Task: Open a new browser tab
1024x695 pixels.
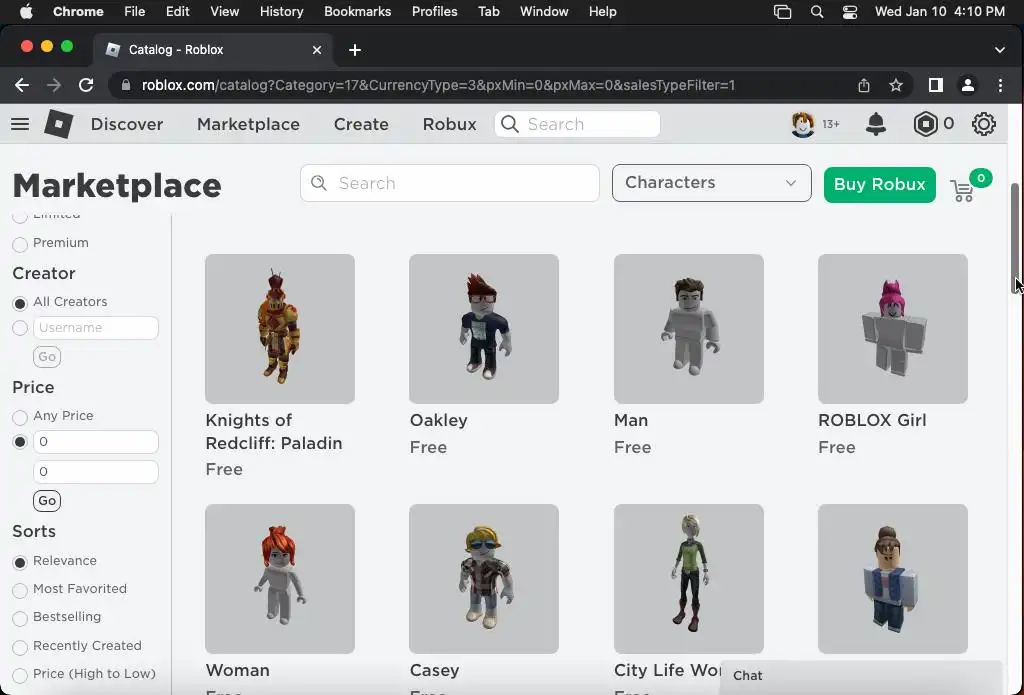Action: (x=355, y=50)
